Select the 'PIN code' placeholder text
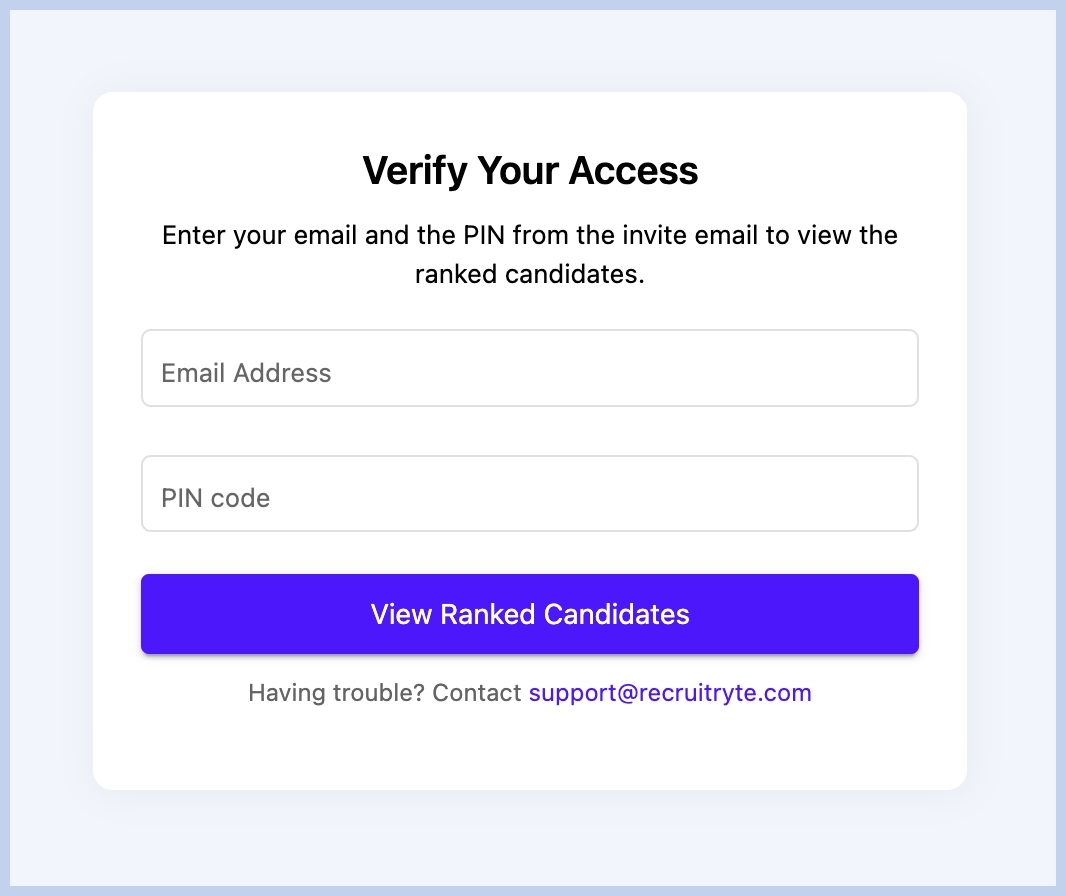 pyautogui.click(x=216, y=498)
